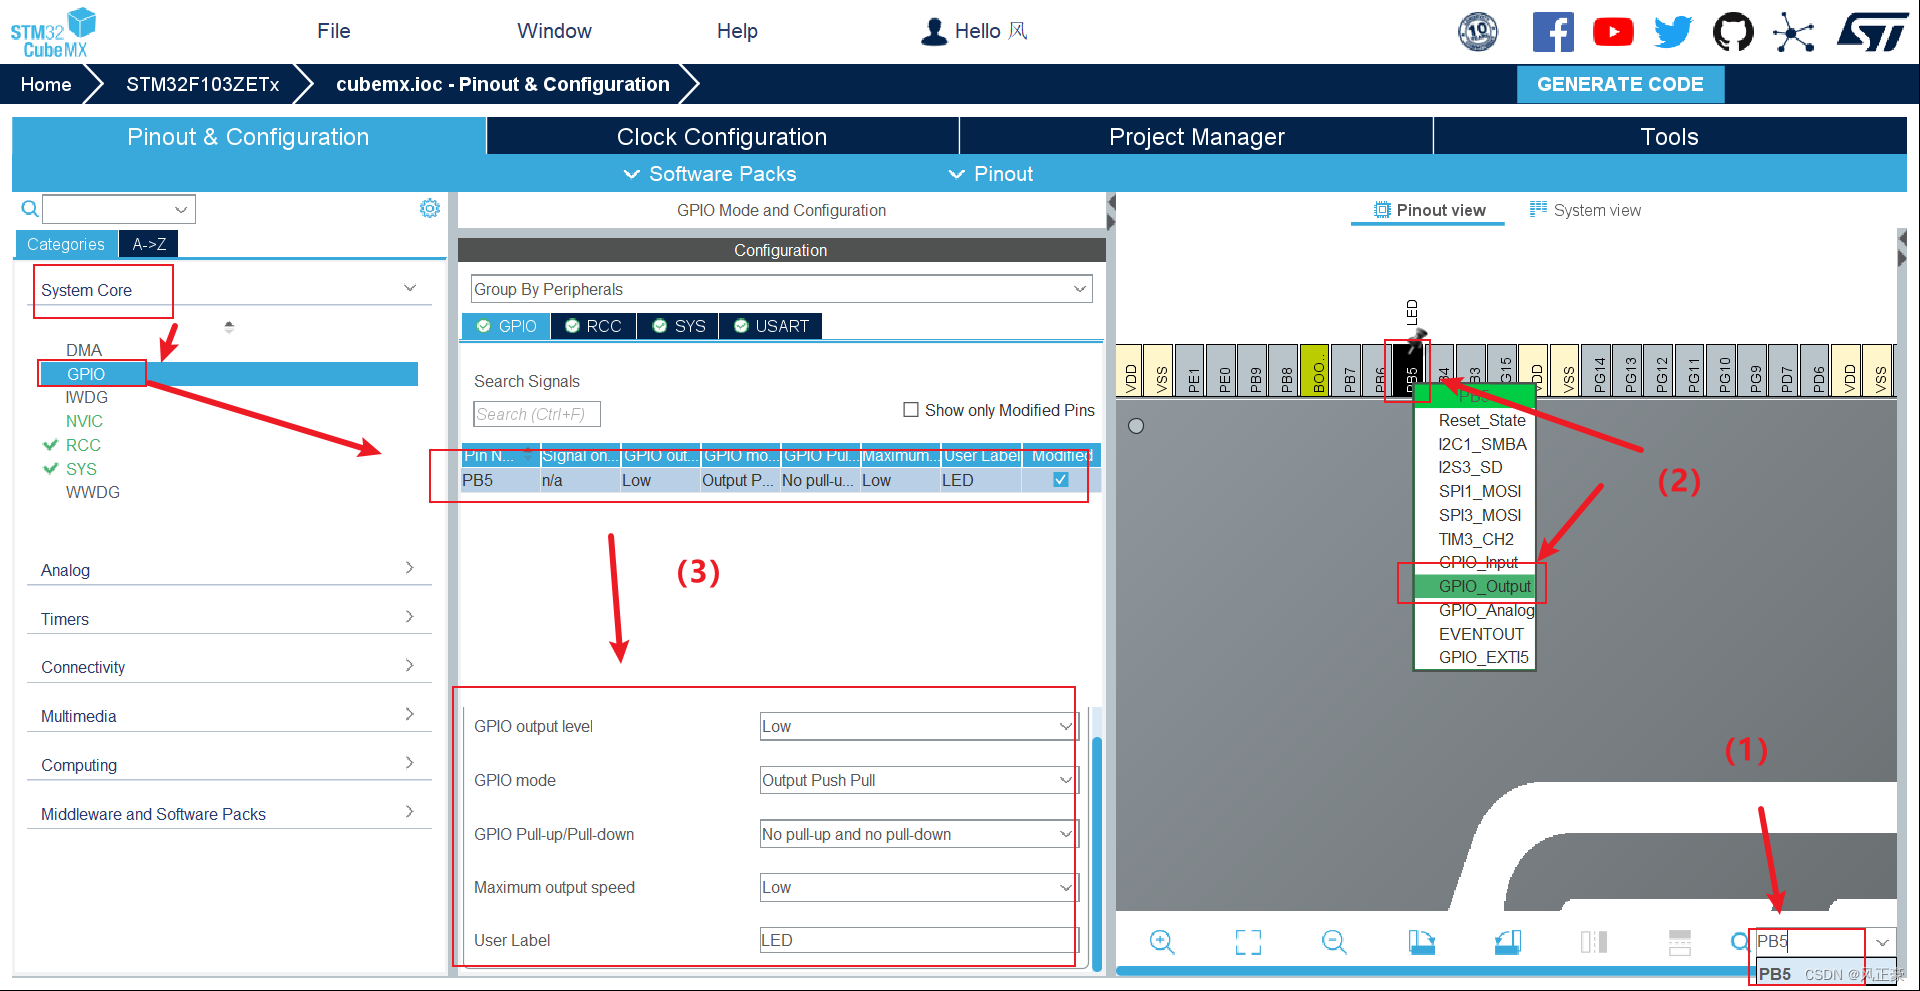
Task: Select the PE1 pin on the chip
Action: click(x=1191, y=371)
